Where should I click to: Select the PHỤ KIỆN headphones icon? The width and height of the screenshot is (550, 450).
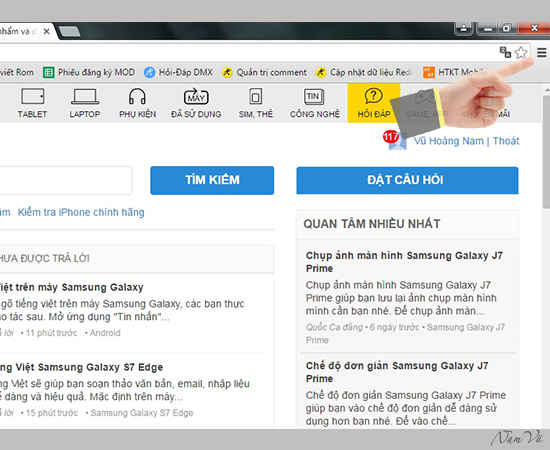(137, 96)
